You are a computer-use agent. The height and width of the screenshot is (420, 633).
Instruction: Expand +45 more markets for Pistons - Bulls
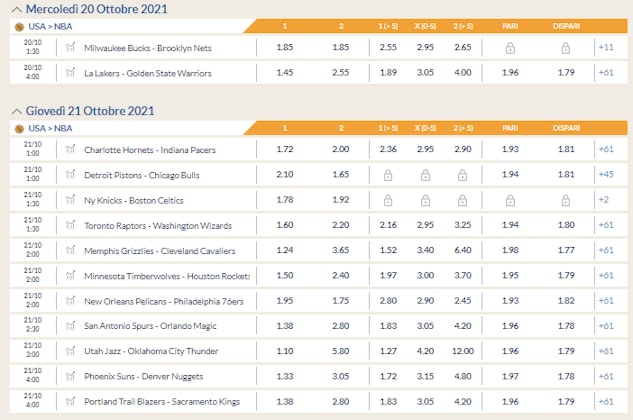[x=606, y=174]
